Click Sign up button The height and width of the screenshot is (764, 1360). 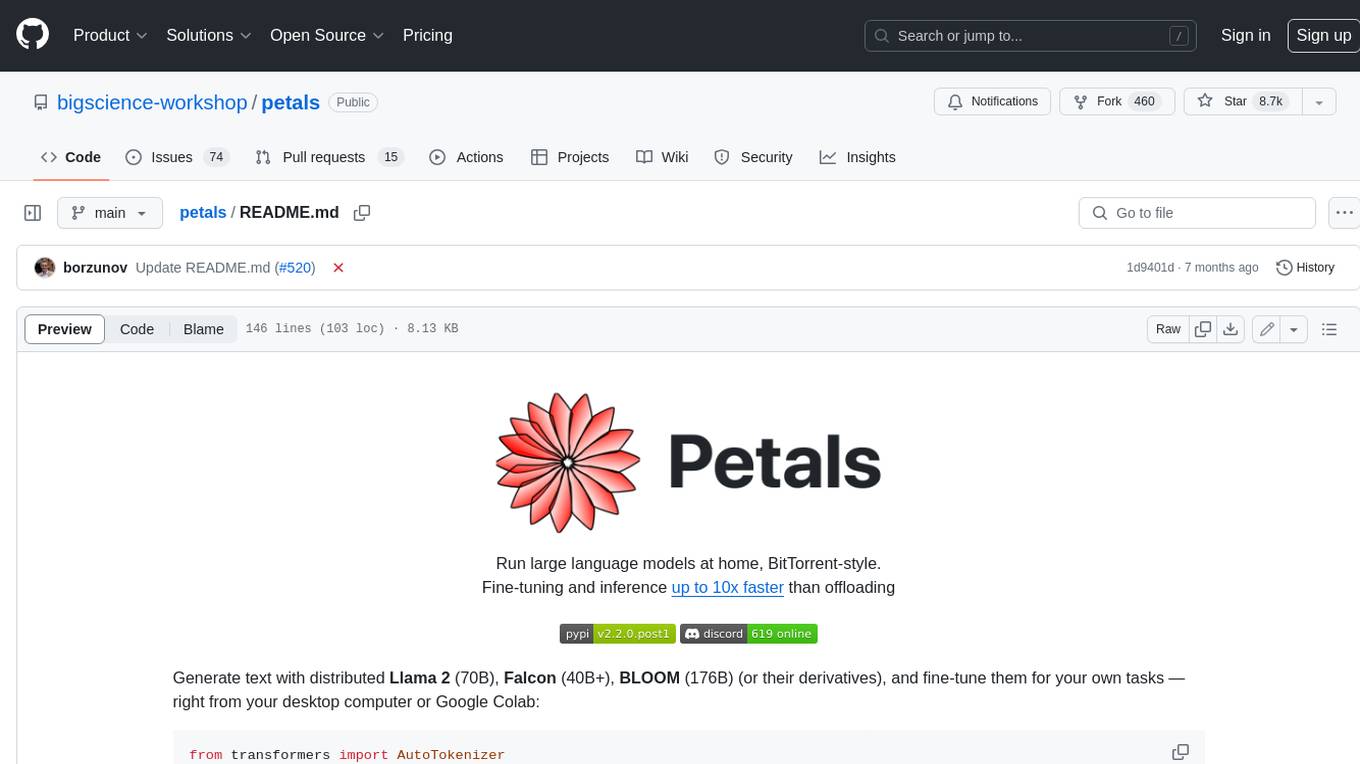1323,35
